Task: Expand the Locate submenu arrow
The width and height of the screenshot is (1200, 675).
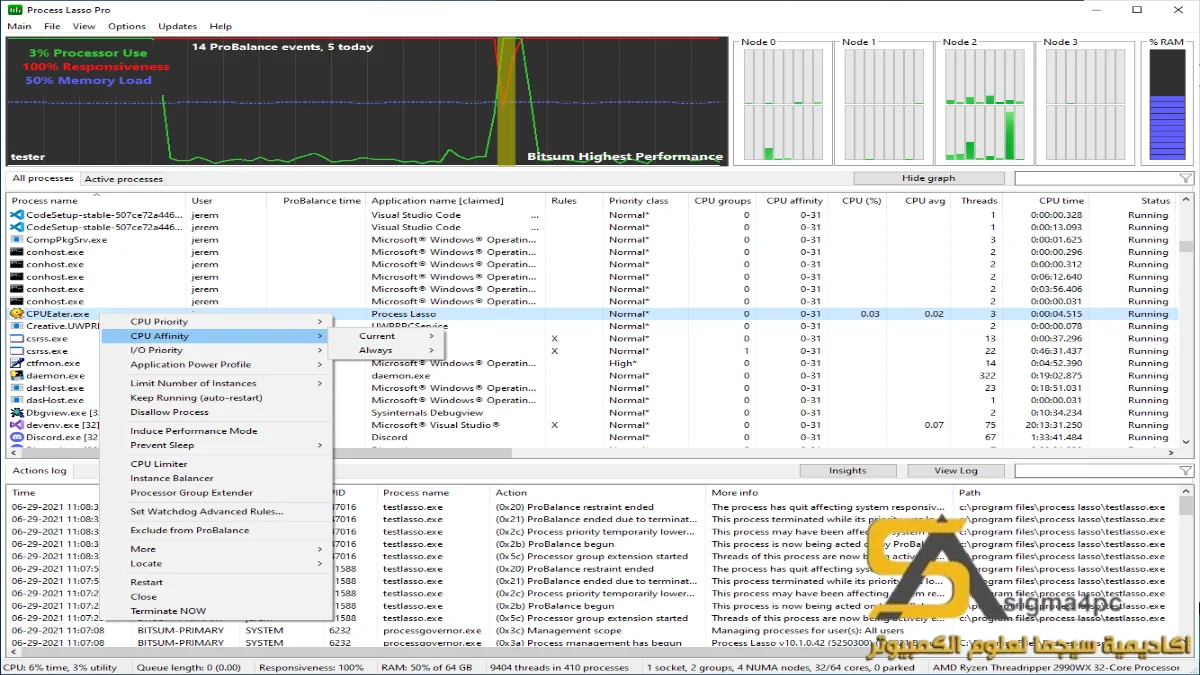Action: (320, 564)
